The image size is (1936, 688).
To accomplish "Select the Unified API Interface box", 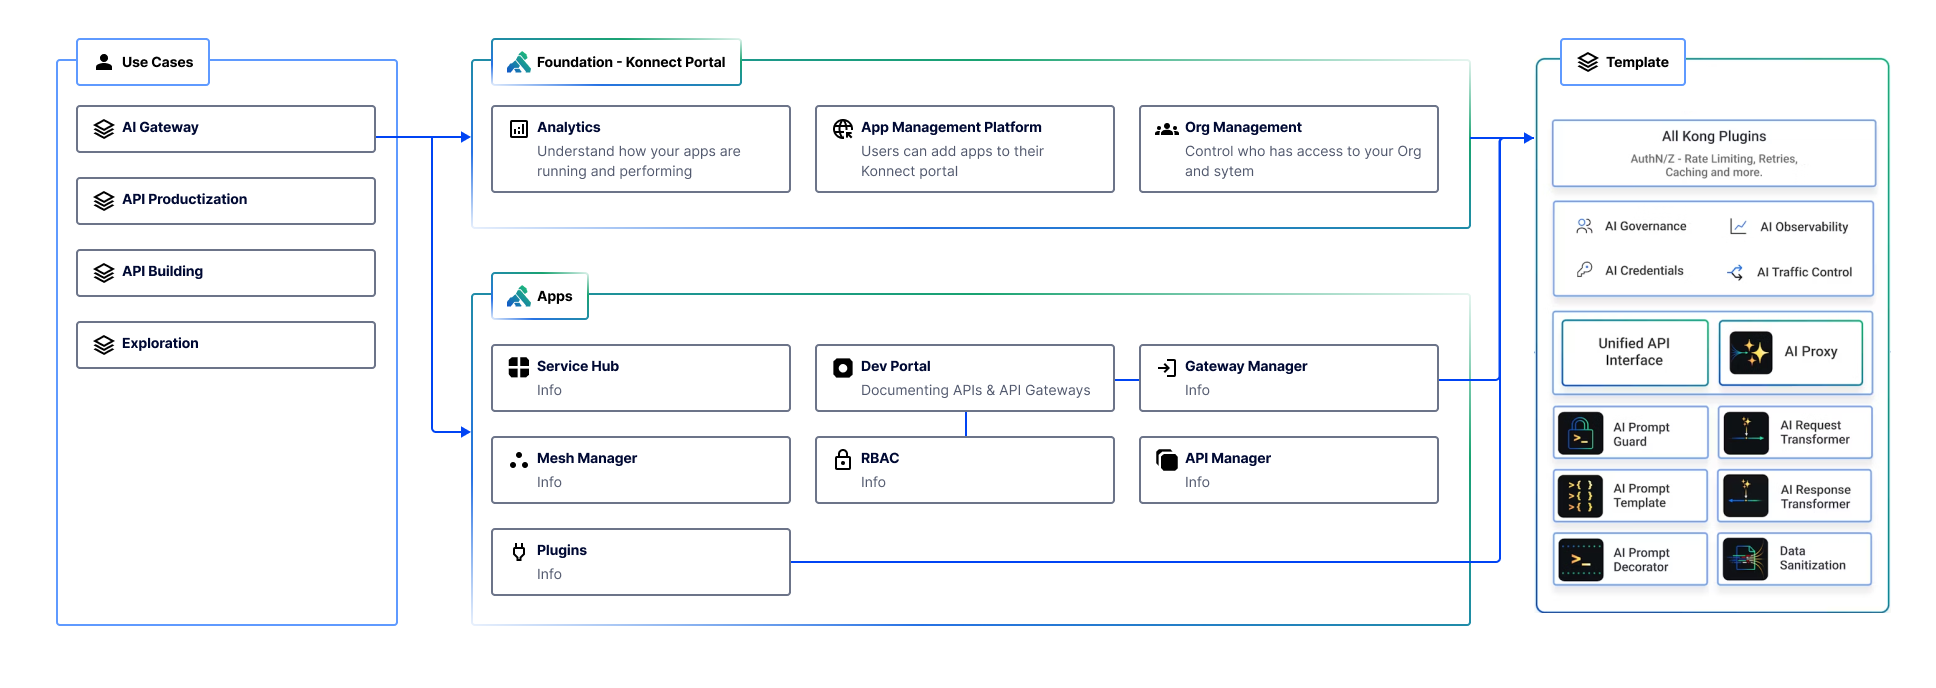I will coord(1634,352).
